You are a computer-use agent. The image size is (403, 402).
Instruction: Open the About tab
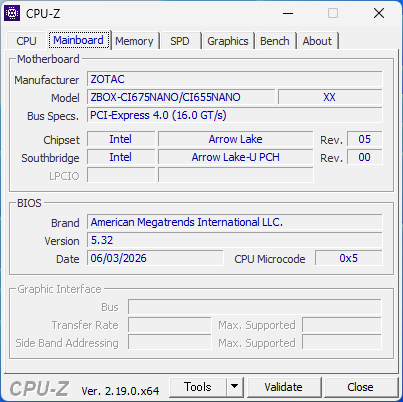point(317,41)
